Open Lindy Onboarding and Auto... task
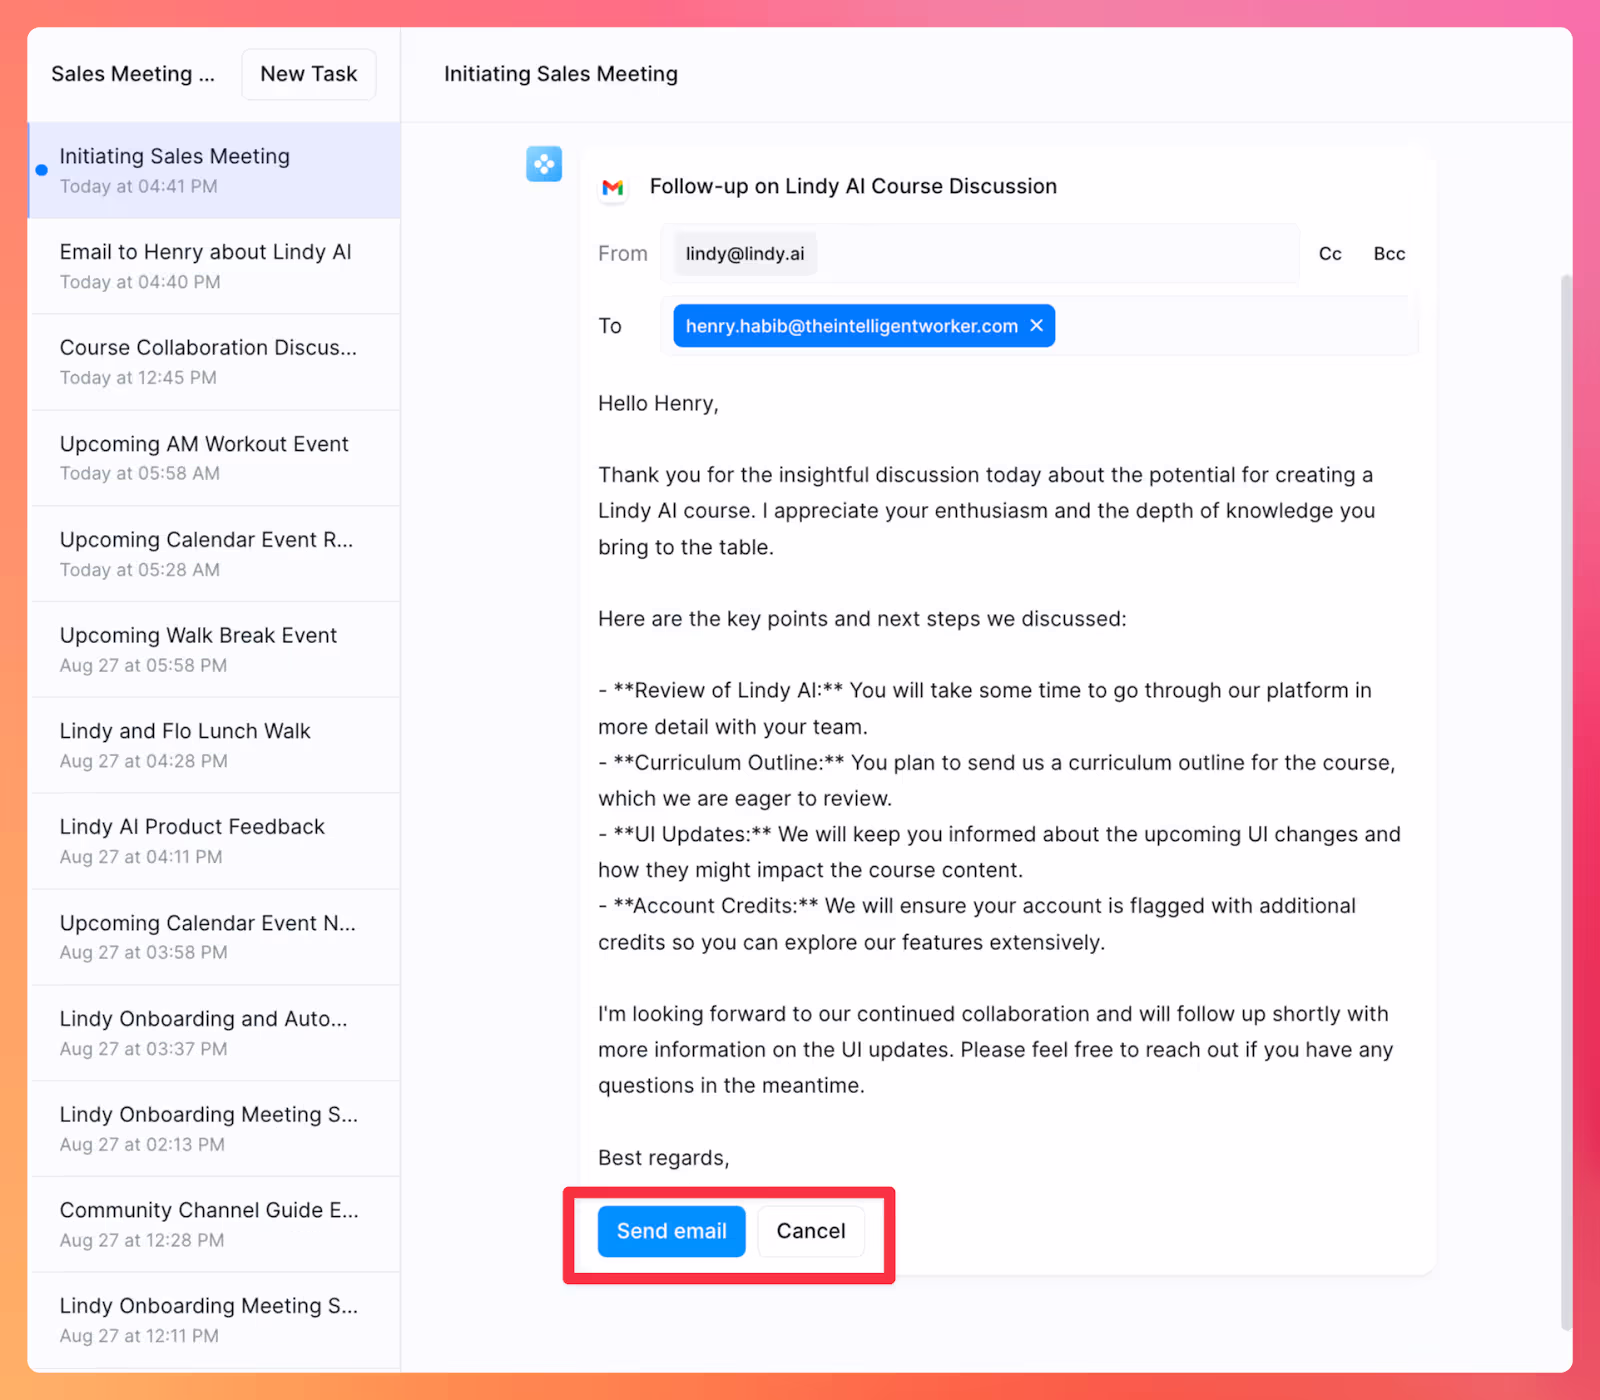Screen dimensions: 1600x1400 point(215,1033)
